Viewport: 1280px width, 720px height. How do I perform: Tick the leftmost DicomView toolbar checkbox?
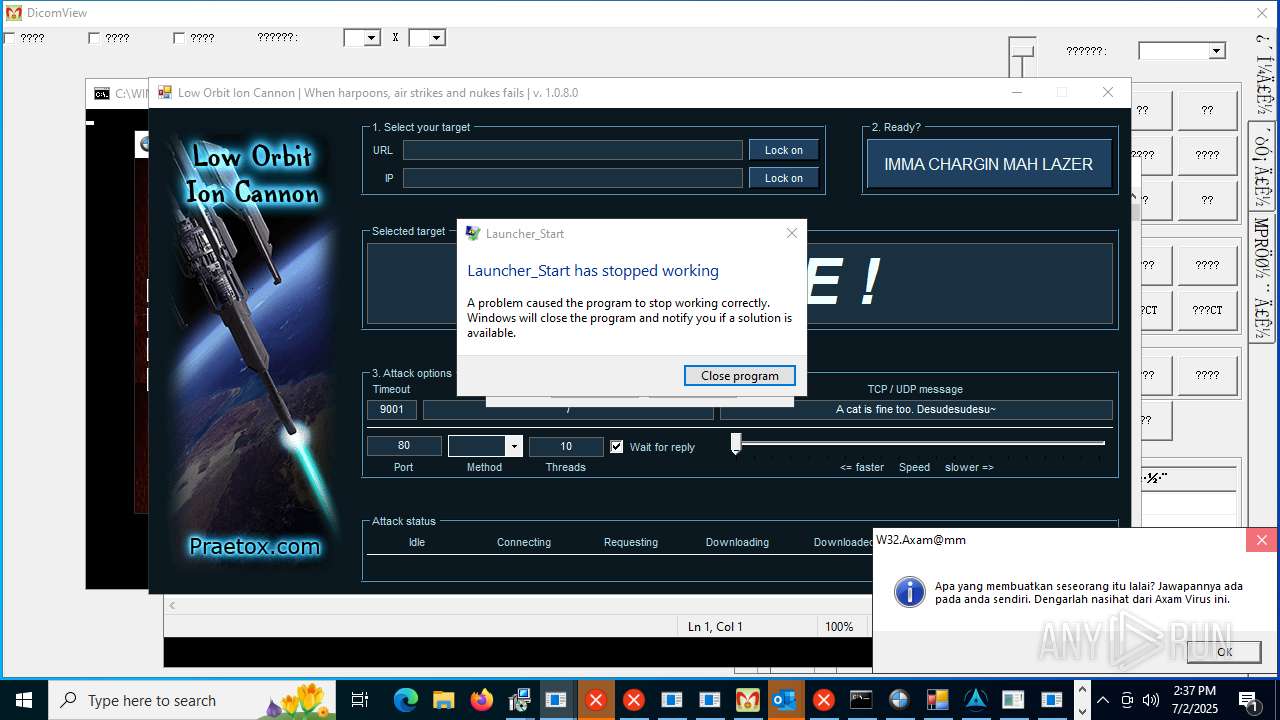9,38
